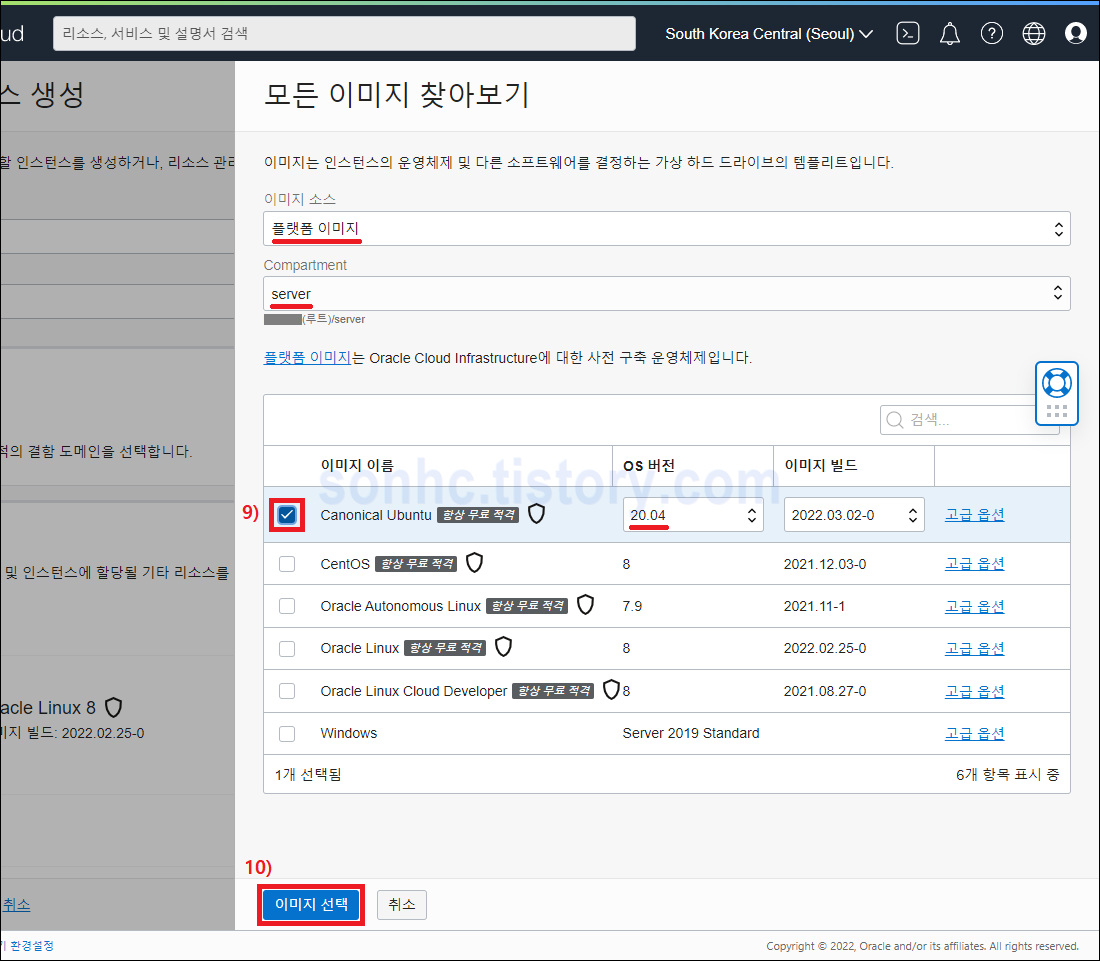Image resolution: width=1100 pixels, height=961 pixels.
Task: Click the lifebuoy support icon
Action: click(1057, 383)
